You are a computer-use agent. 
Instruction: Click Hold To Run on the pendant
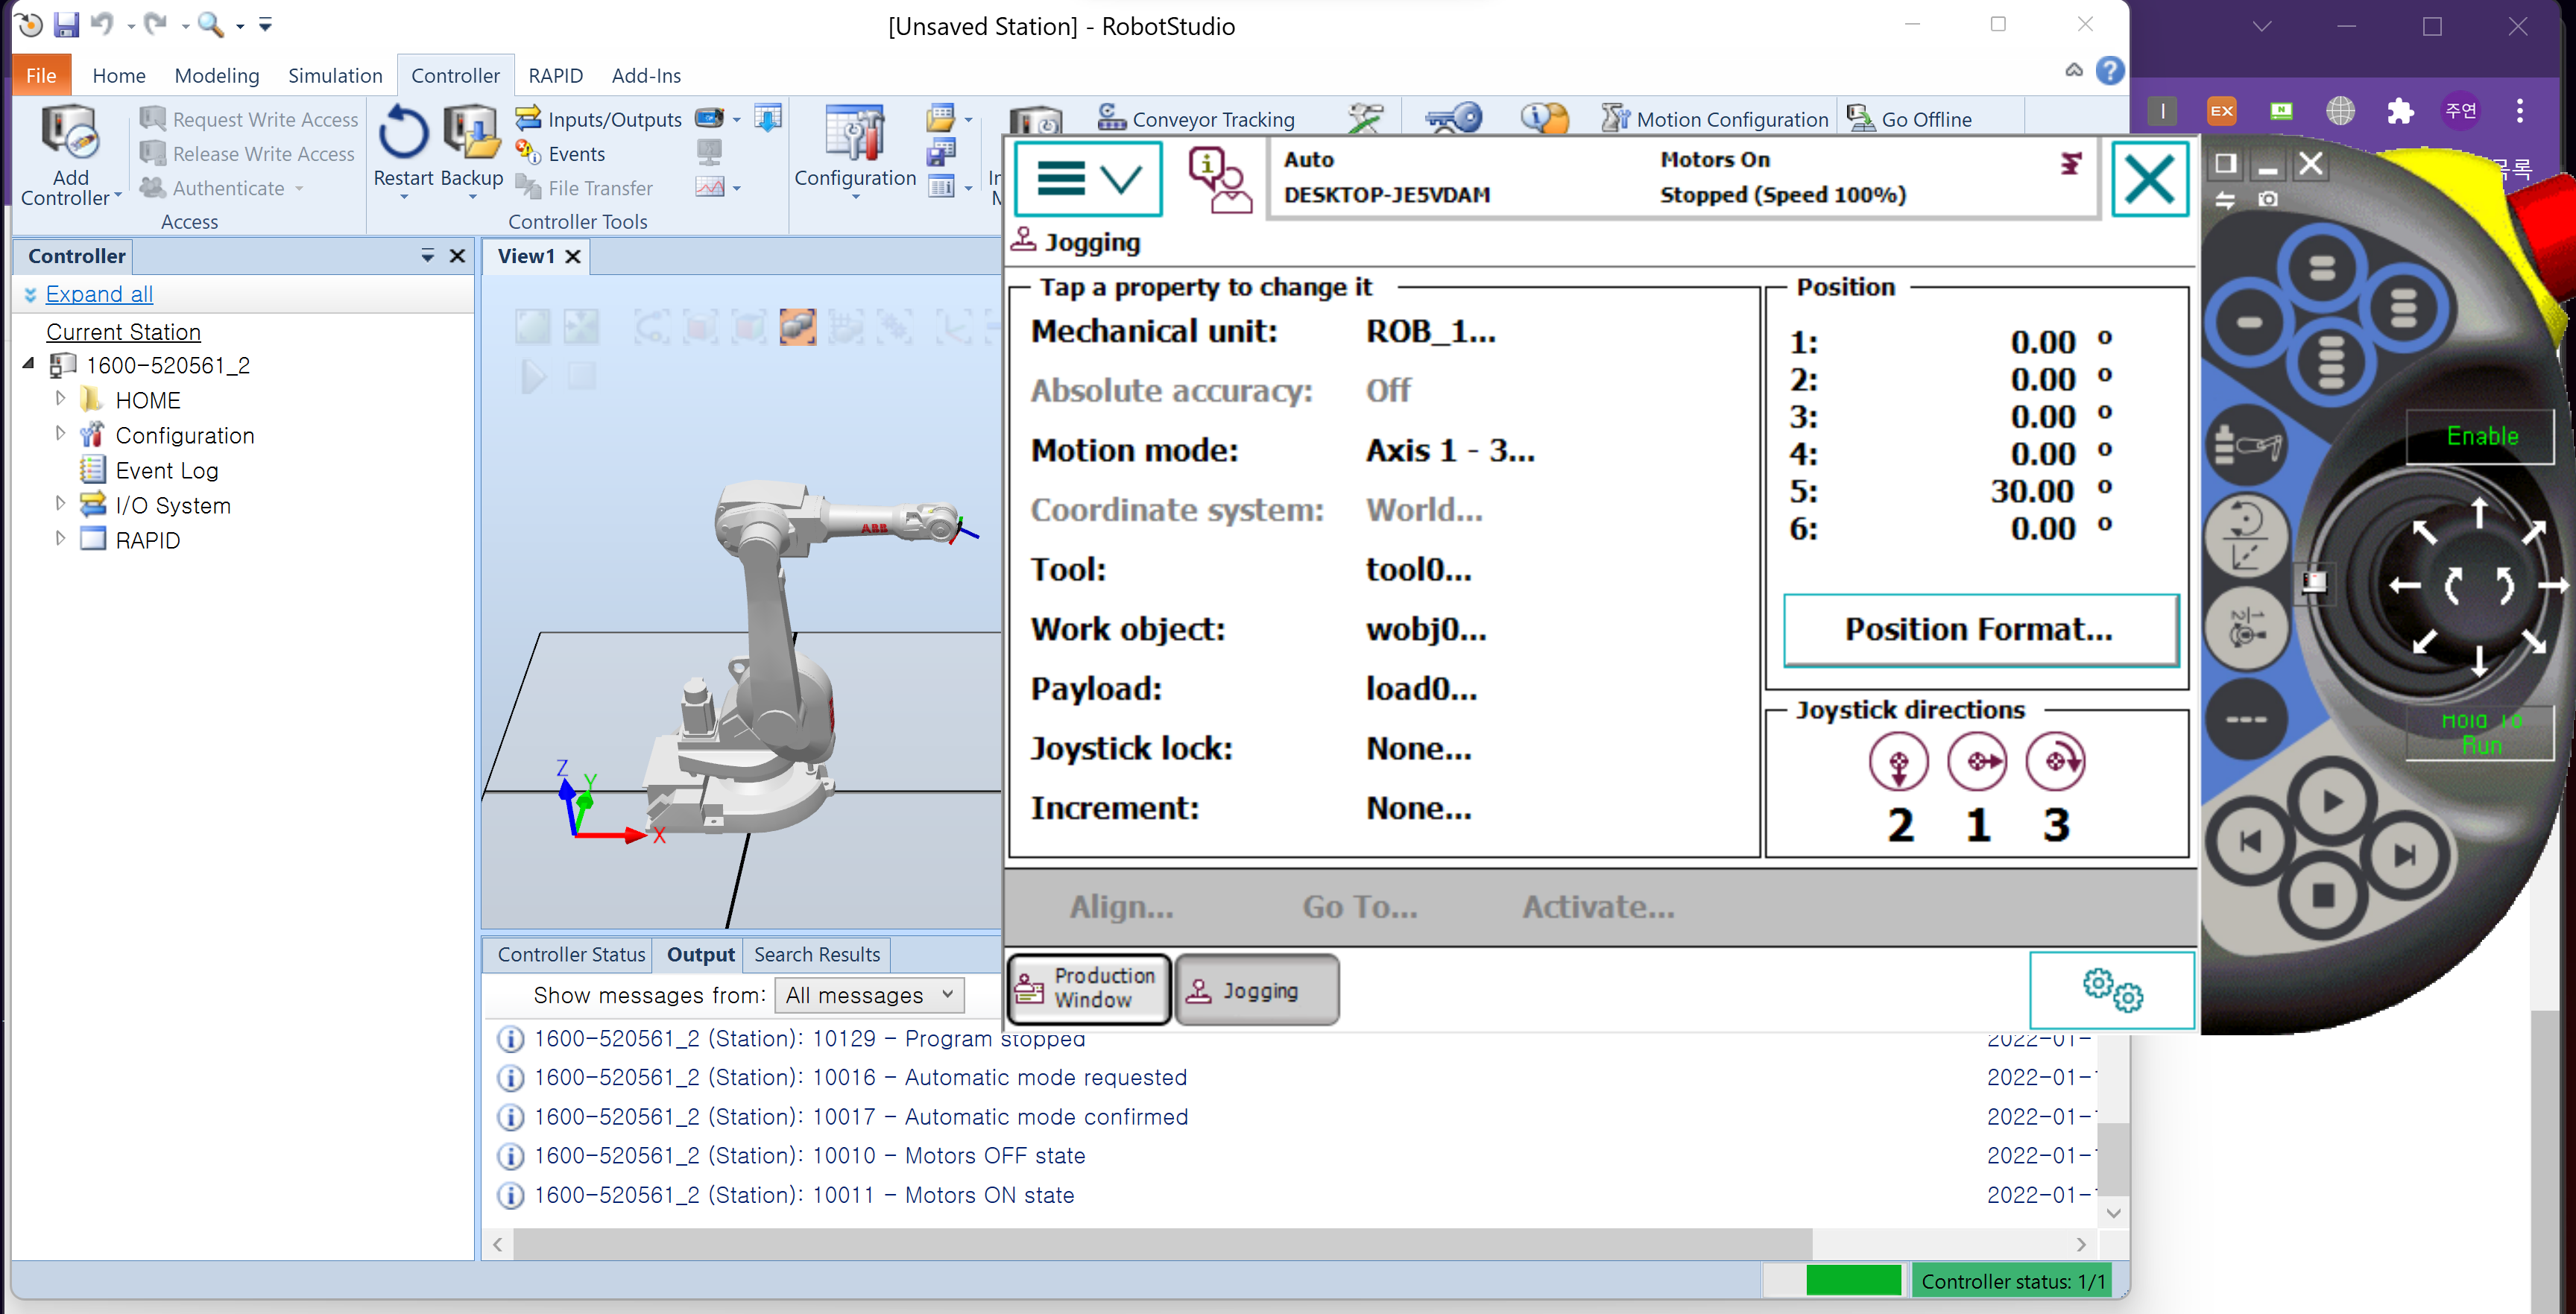[x=2481, y=732]
